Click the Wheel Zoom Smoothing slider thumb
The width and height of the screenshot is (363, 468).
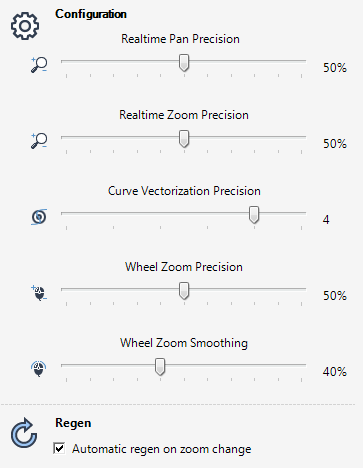(160, 367)
